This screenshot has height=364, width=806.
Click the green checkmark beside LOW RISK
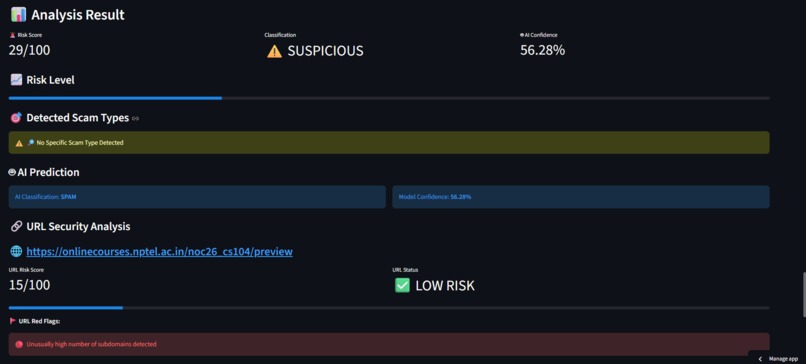point(402,285)
